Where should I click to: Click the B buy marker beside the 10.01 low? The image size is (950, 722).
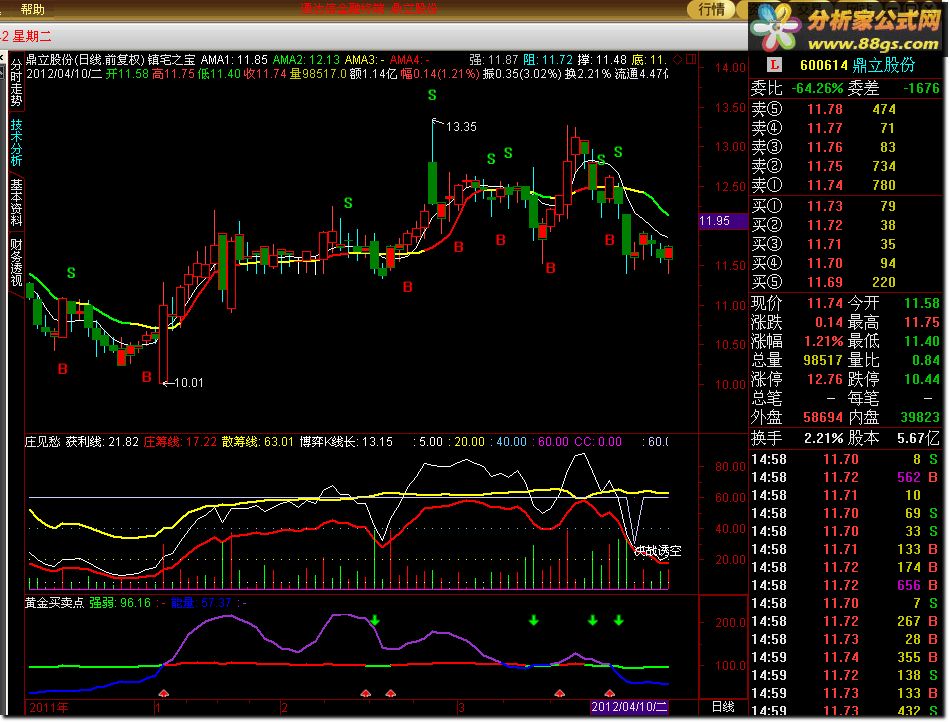(147, 377)
